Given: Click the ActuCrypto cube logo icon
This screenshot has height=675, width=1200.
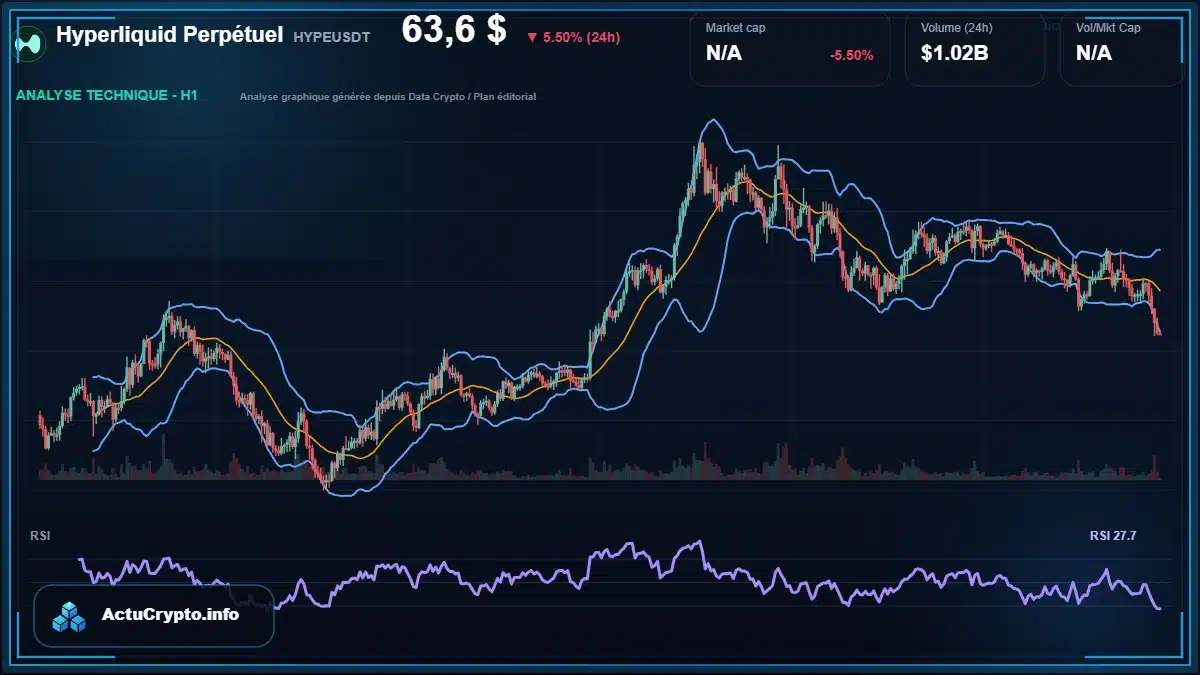Looking at the screenshot, I should click(x=71, y=616).
